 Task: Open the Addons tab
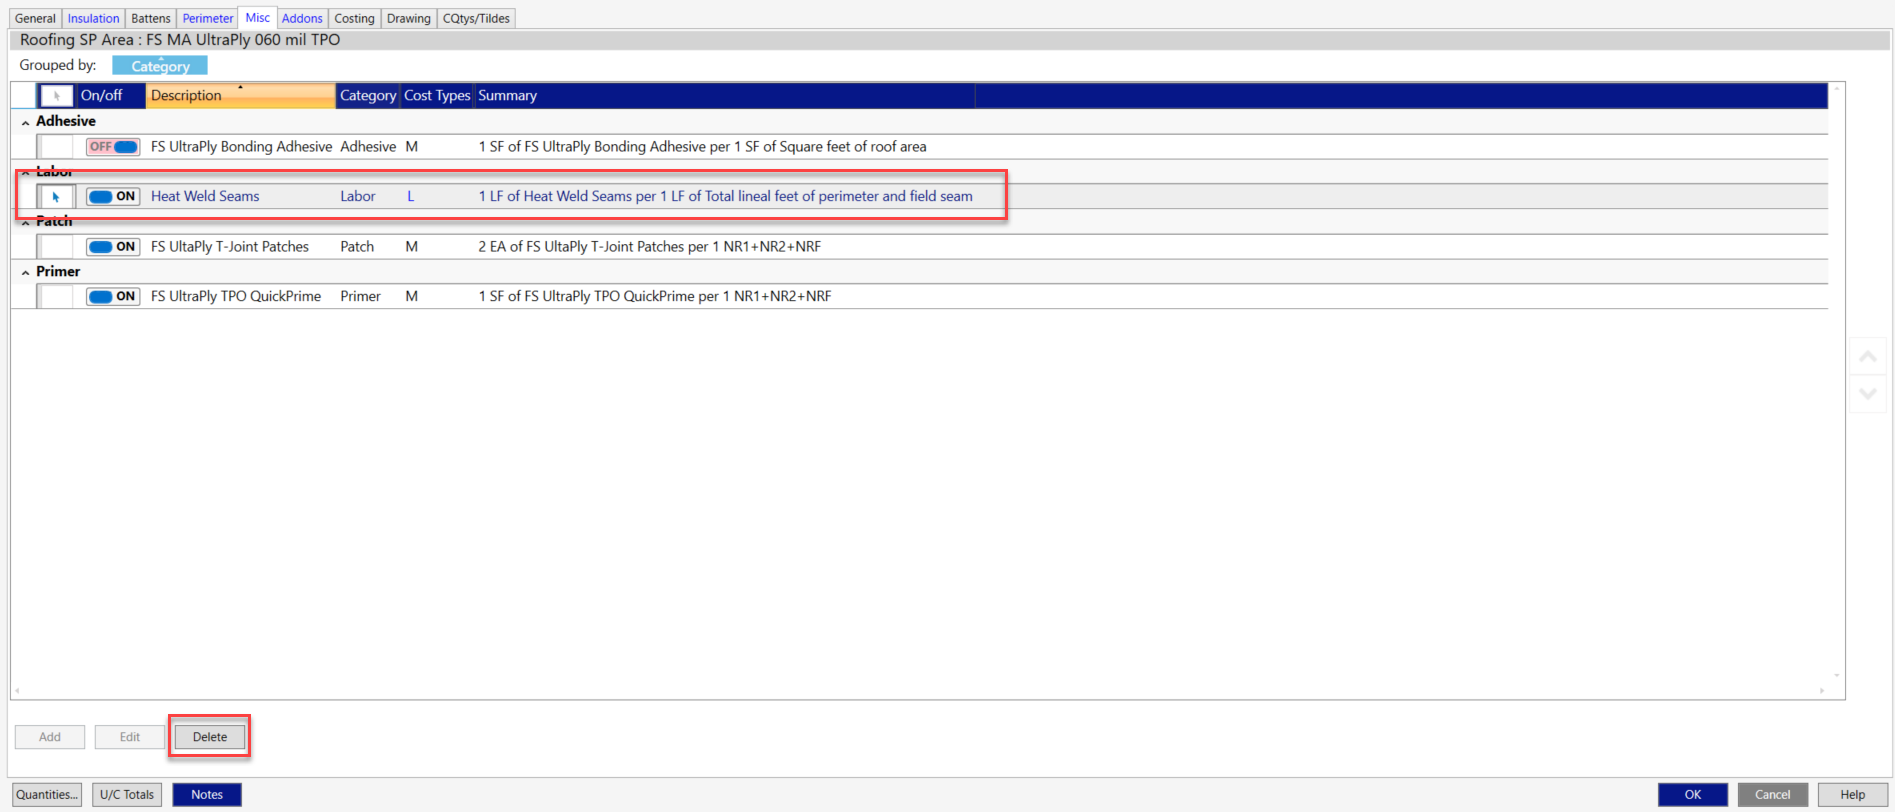tap(302, 18)
